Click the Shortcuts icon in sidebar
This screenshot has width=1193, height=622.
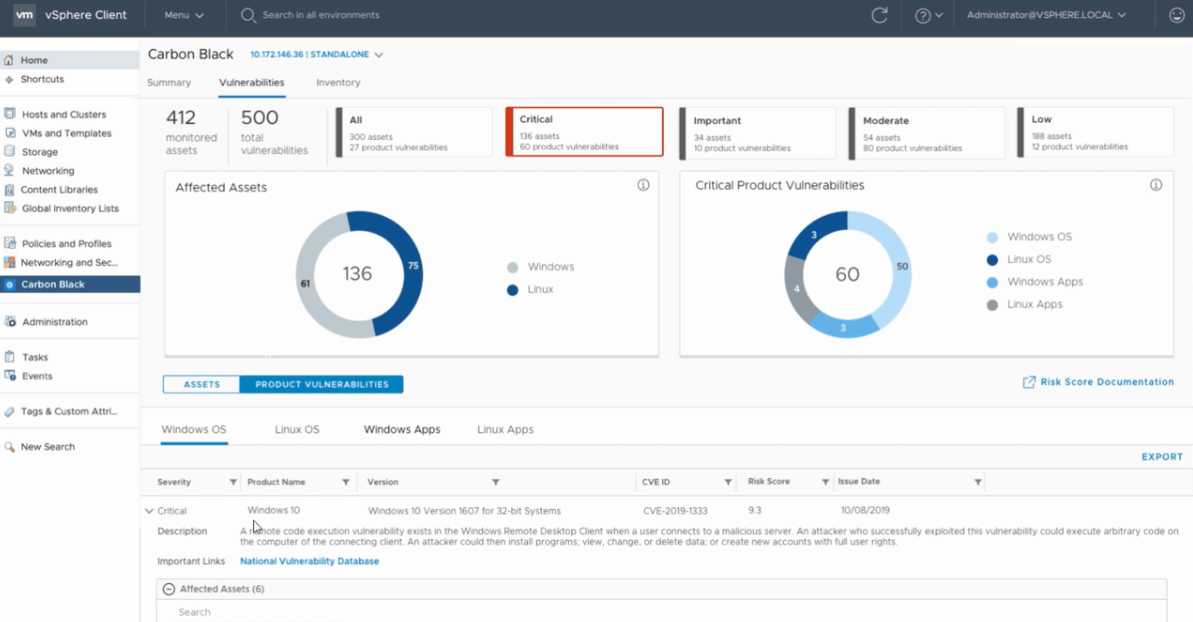9,79
